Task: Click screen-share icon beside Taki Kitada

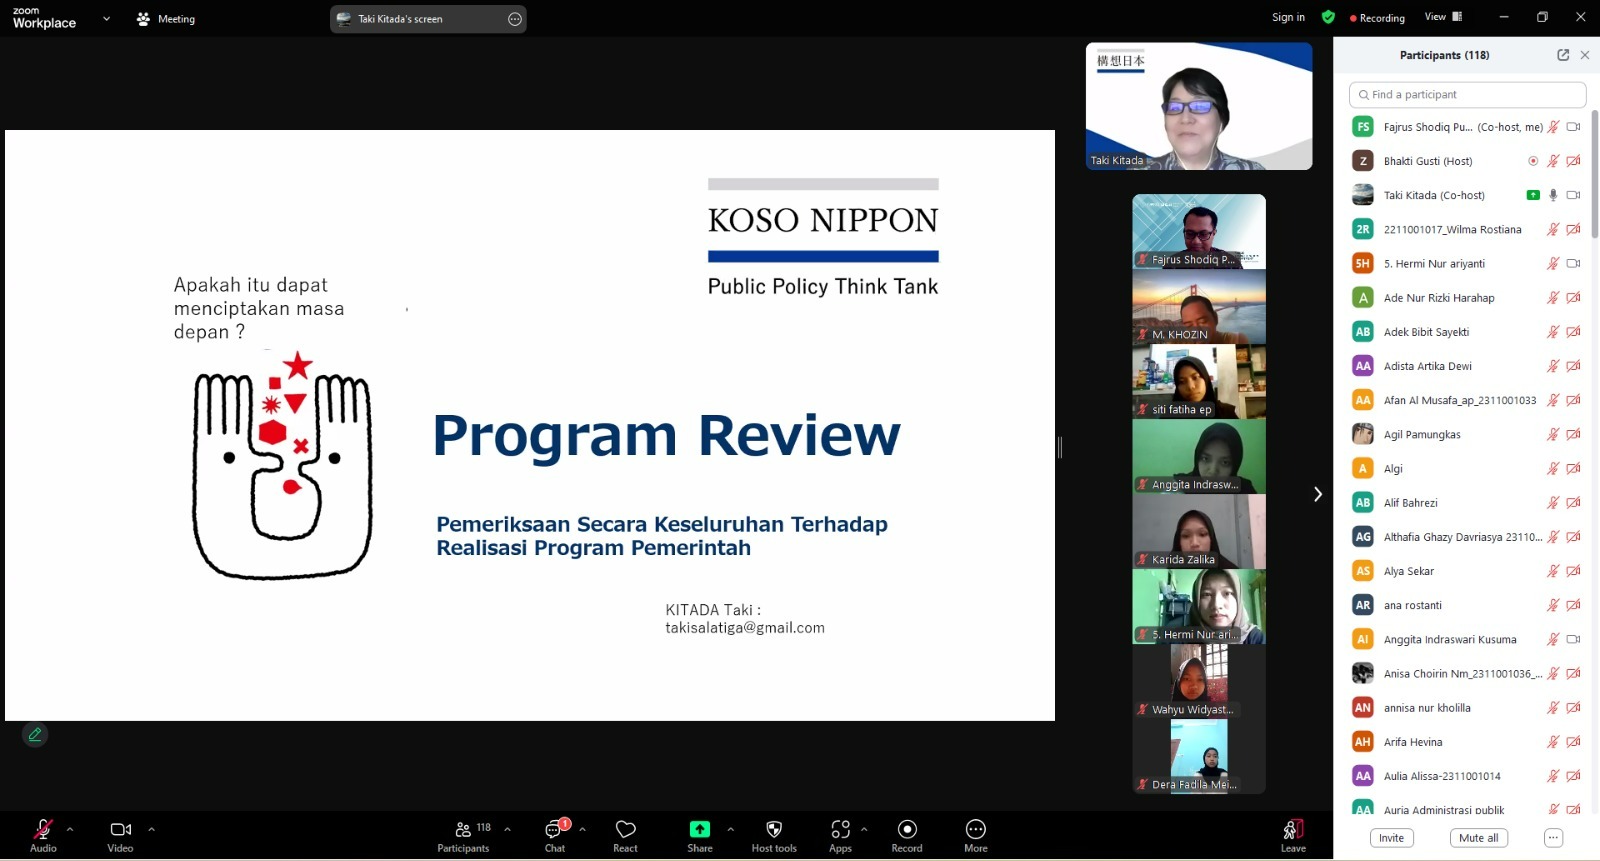Action: point(1533,195)
